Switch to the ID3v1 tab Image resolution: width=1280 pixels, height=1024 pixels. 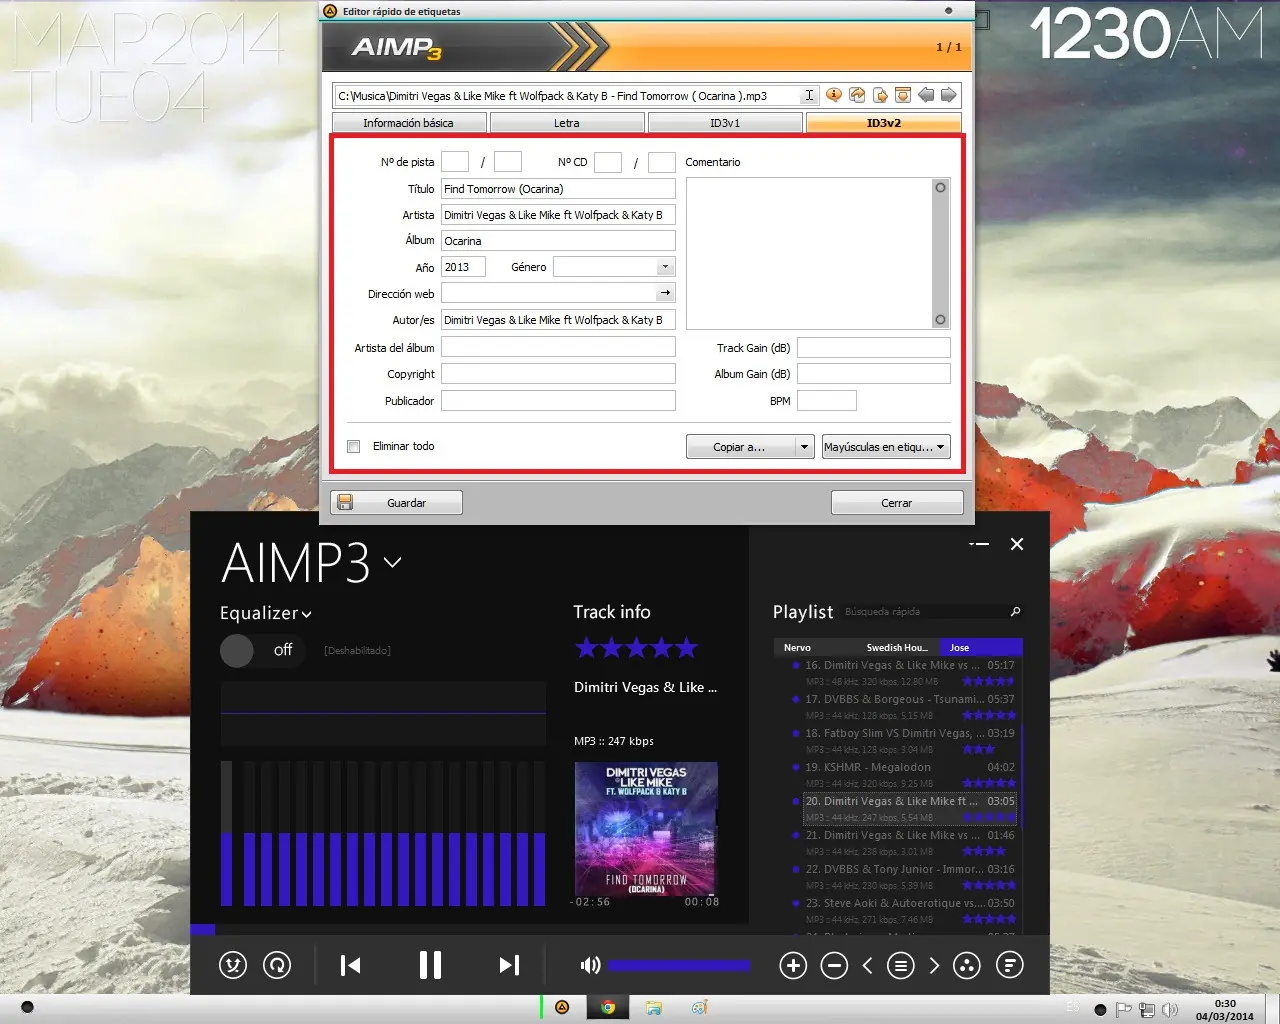(x=725, y=123)
